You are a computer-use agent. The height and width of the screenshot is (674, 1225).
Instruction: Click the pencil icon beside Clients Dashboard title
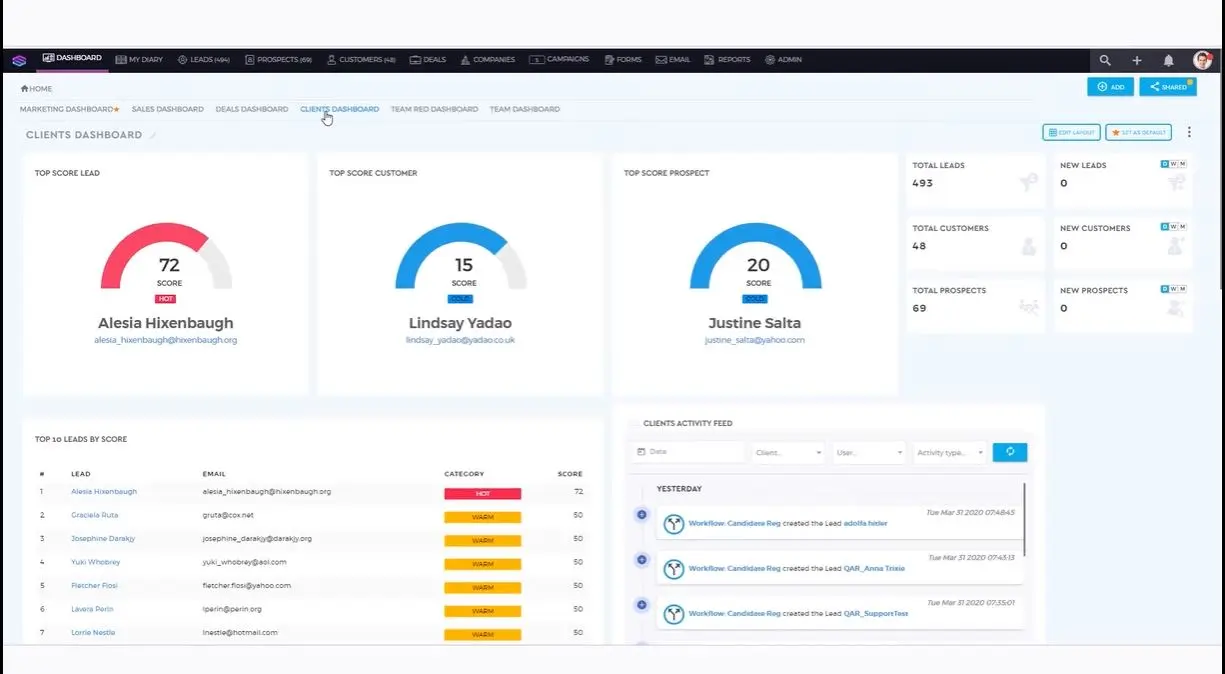[x=153, y=135]
